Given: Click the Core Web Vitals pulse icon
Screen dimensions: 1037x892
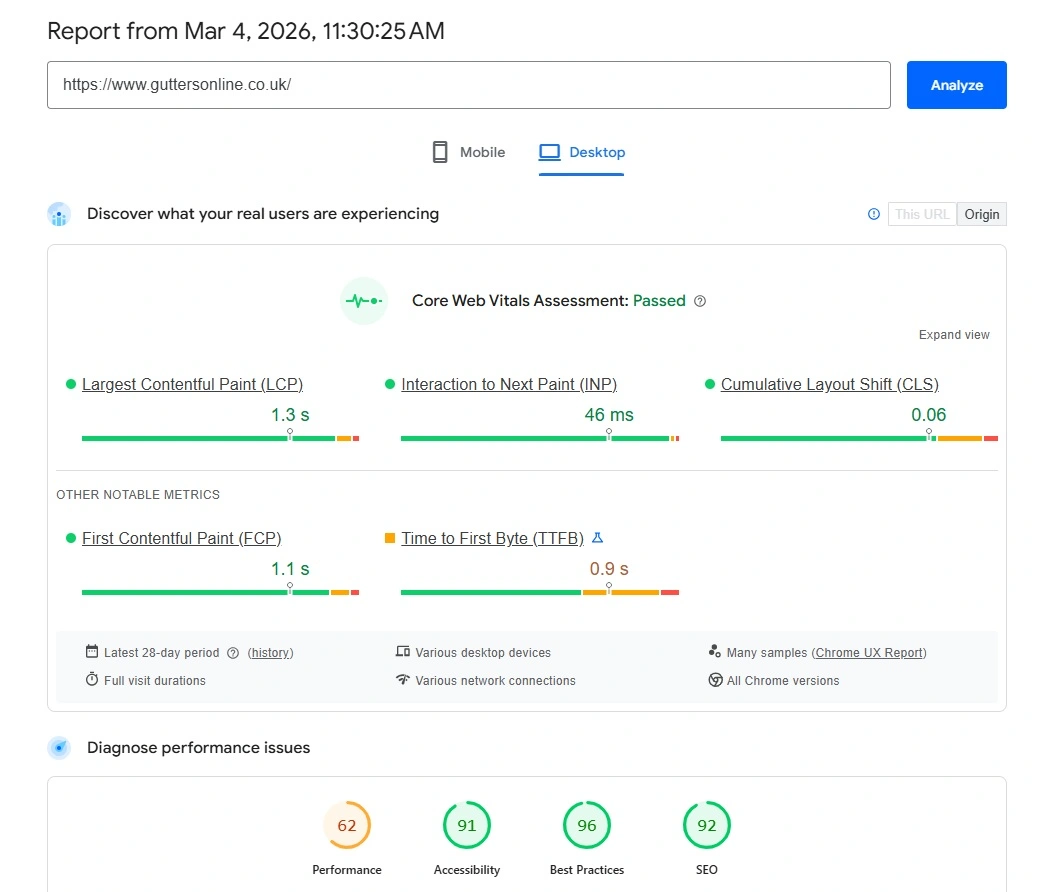Looking at the screenshot, I should tap(363, 300).
